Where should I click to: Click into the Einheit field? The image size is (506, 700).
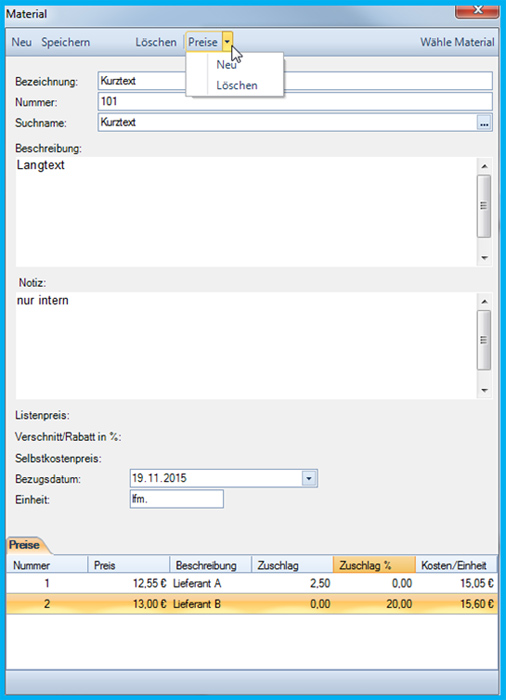point(176,499)
